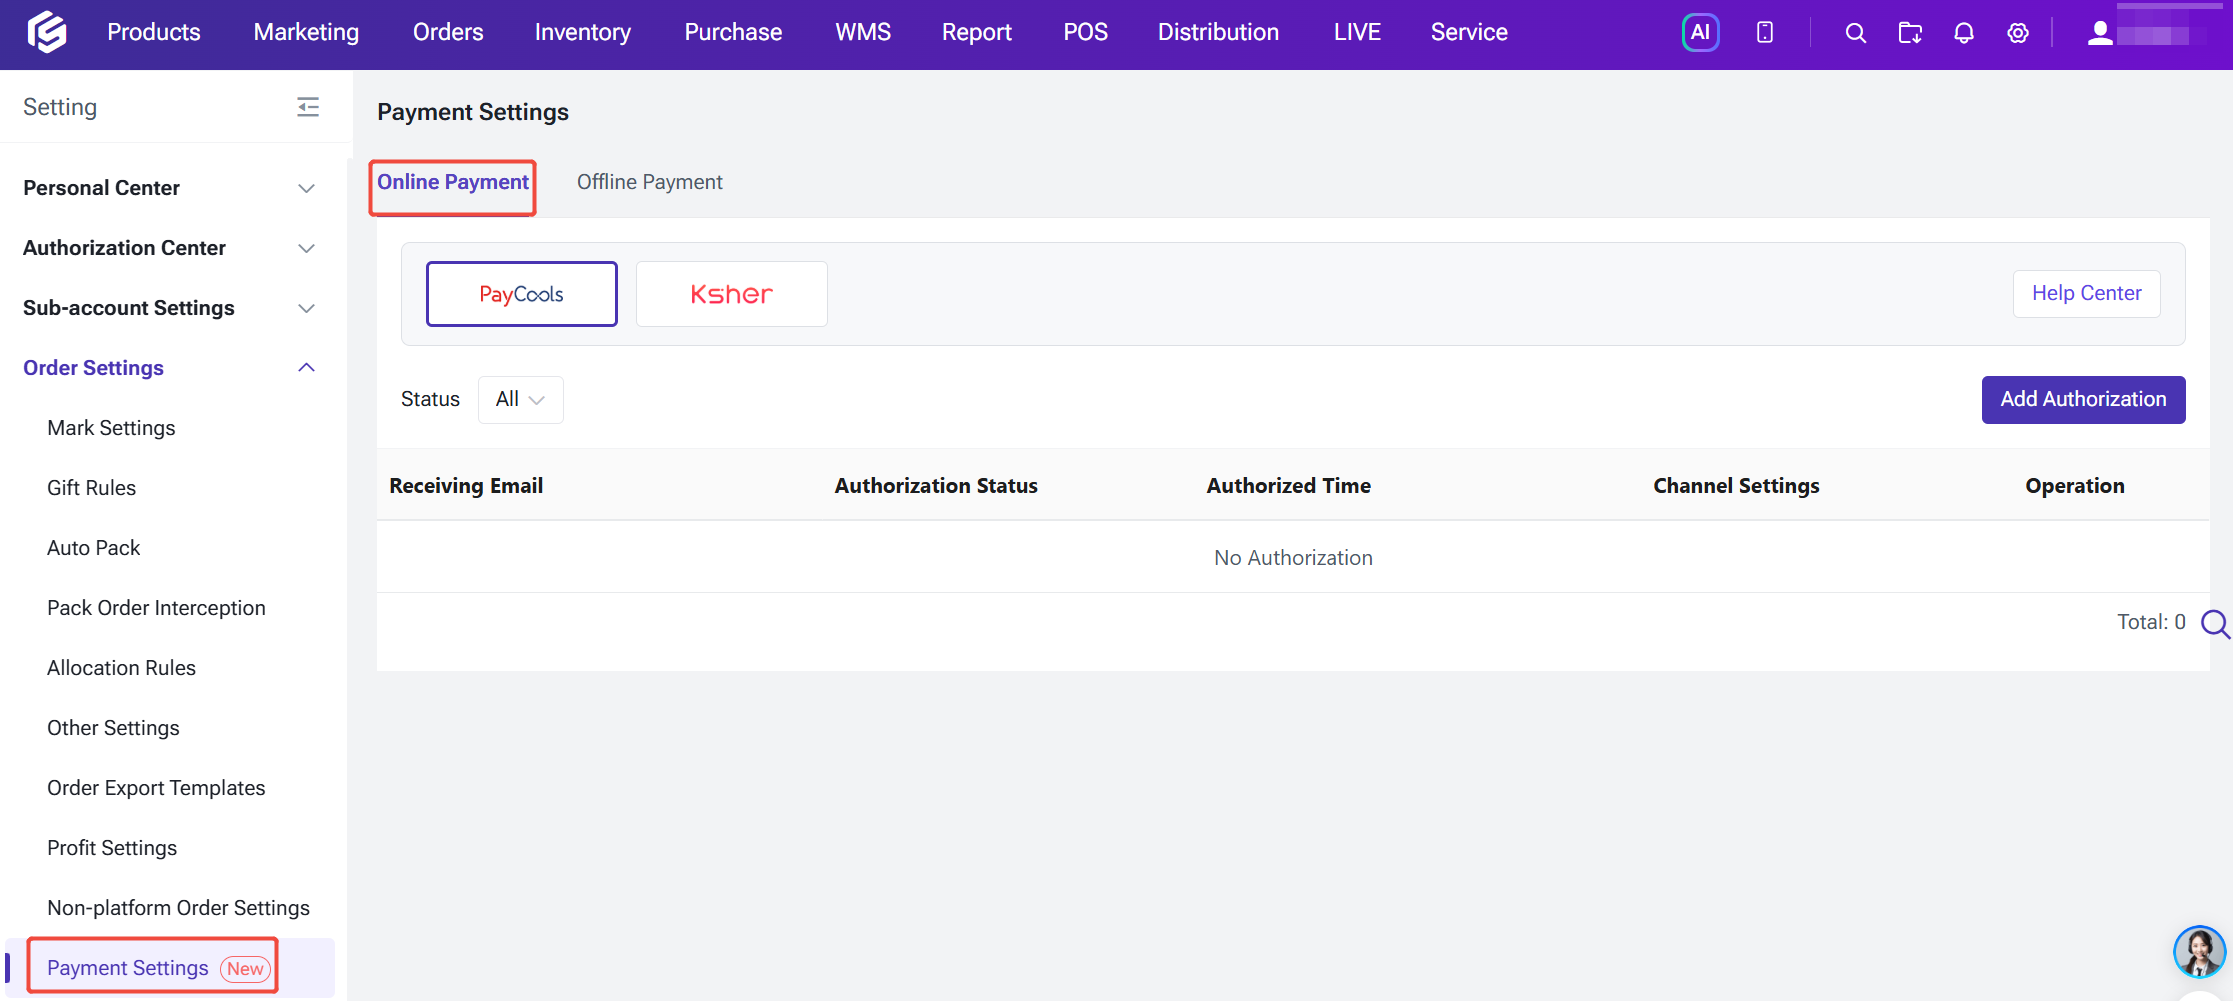Image resolution: width=2233 pixels, height=1001 pixels.
Task: Open the Status All dropdown
Action: click(x=521, y=400)
